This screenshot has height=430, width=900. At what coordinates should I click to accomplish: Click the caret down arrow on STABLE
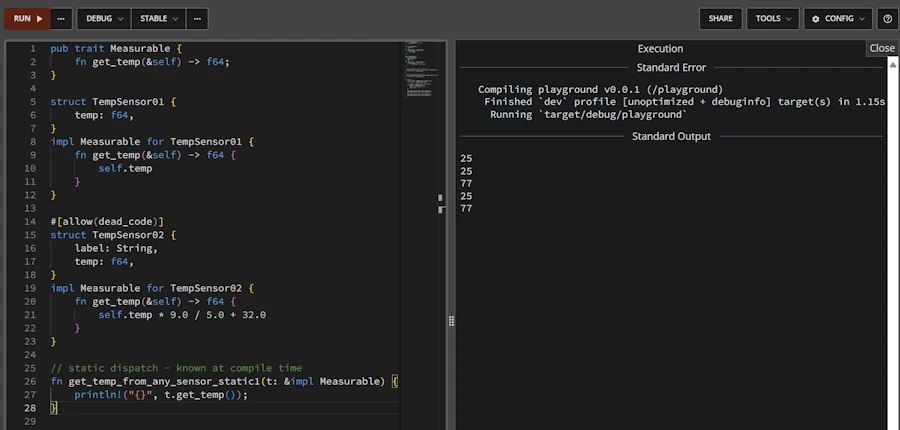pyautogui.click(x=175, y=19)
